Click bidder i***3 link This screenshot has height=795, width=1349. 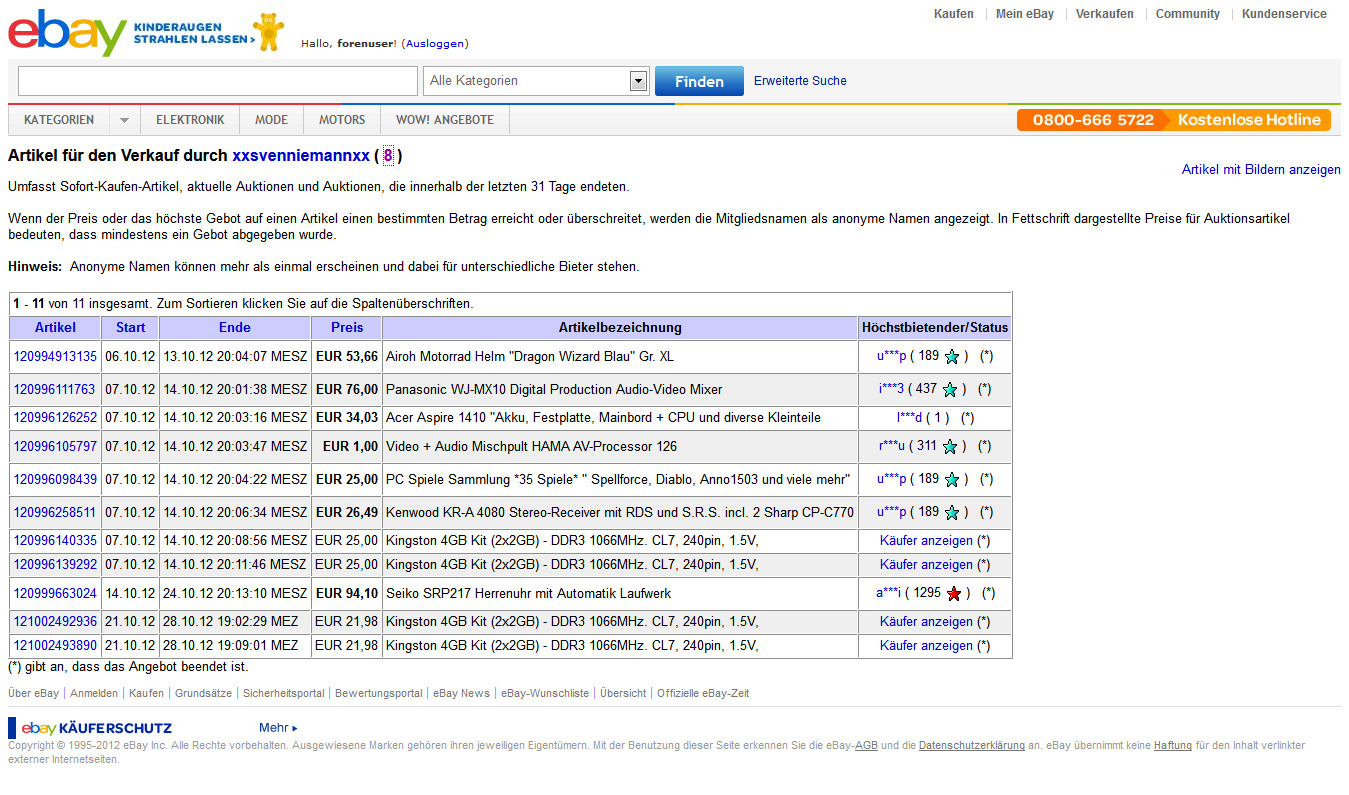[892, 389]
